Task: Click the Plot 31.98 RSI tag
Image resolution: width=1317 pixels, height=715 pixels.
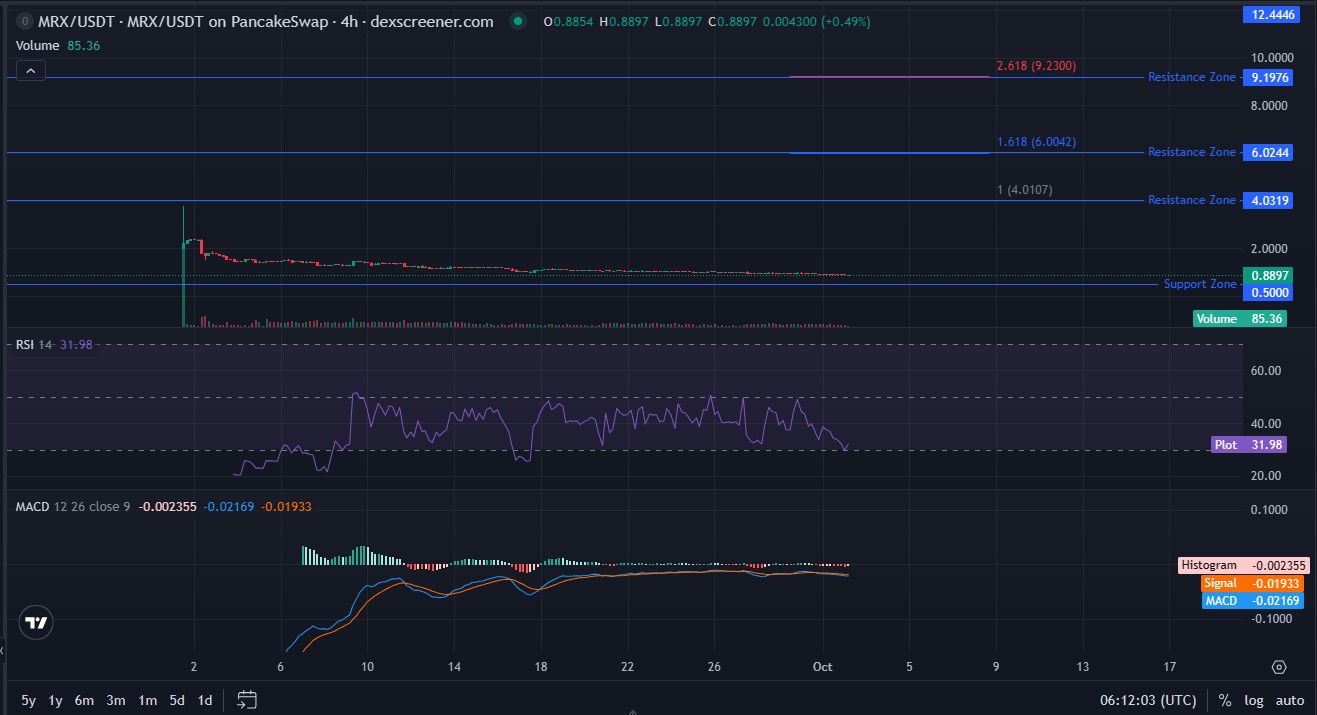Action: 1248,445
